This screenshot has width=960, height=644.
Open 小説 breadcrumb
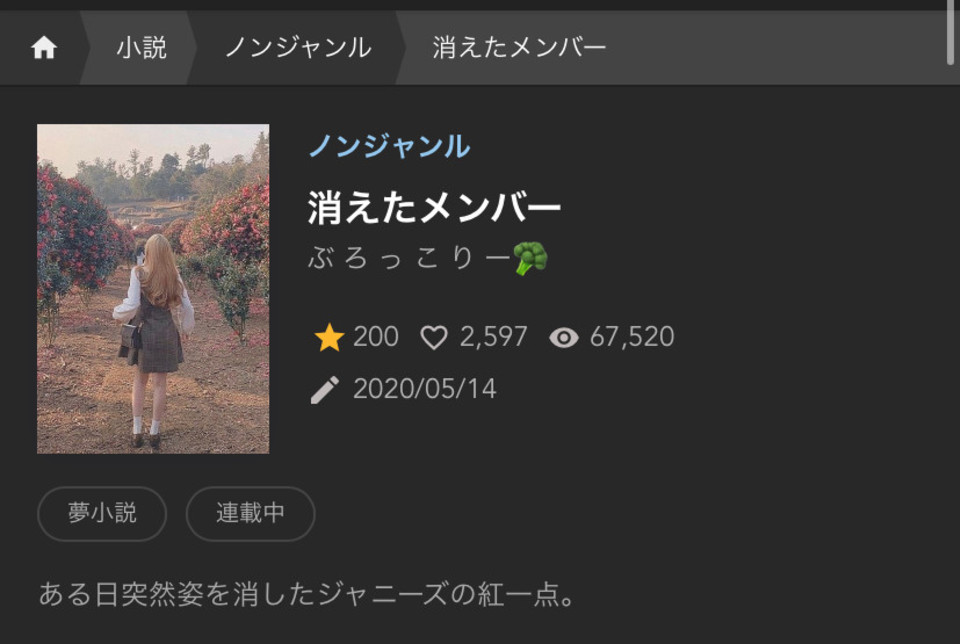(141, 48)
